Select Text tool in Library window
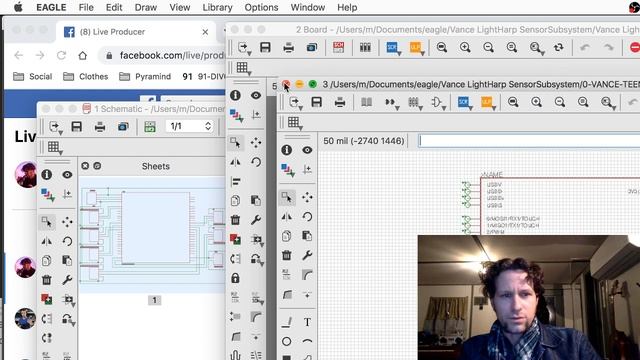Viewport: 640px width, 360px height. click(x=307, y=322)
